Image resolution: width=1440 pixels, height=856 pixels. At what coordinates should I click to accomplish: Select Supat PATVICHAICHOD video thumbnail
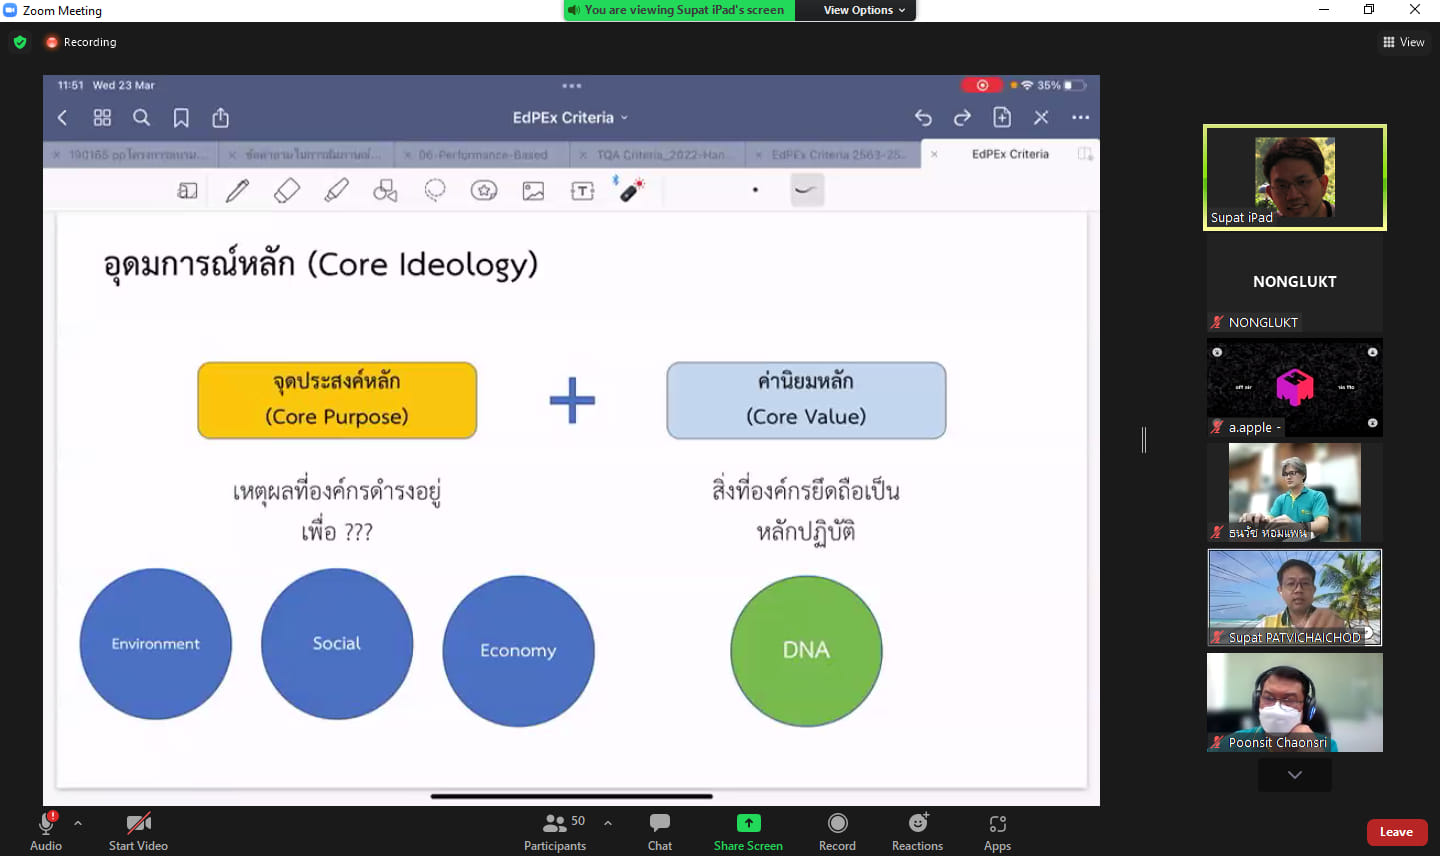1295,597
